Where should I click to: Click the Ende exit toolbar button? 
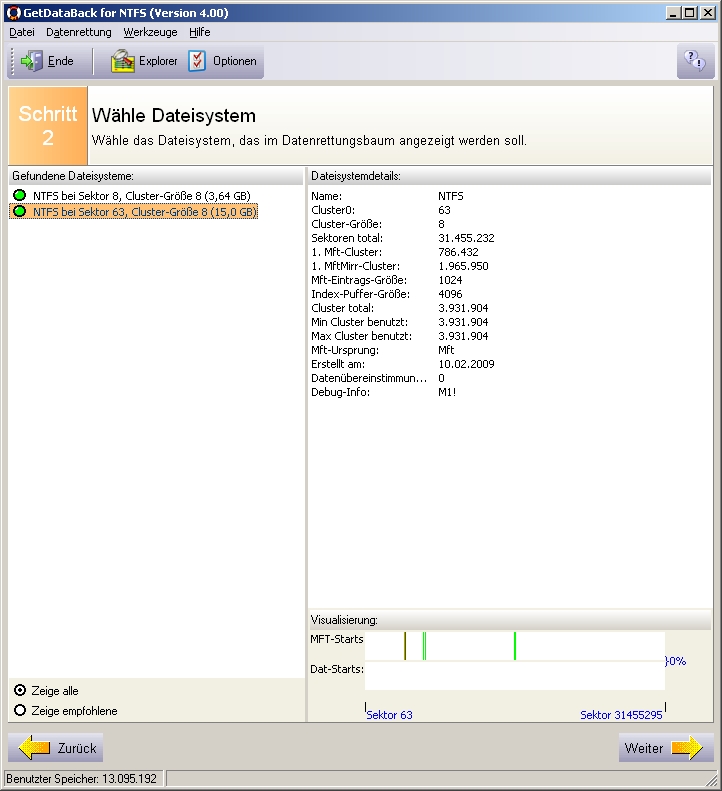47,61
